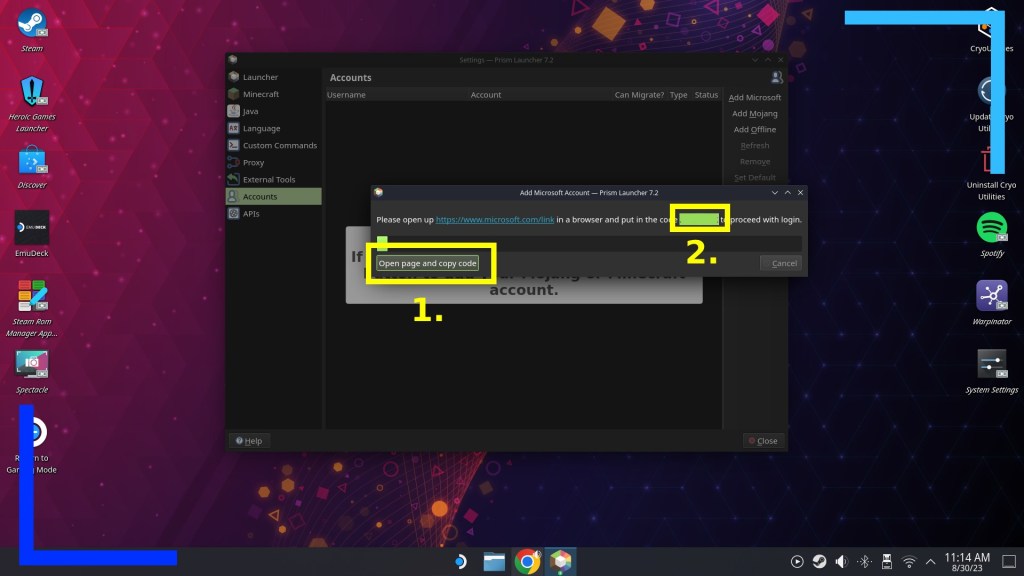This screenshot has width=1024, height=576.
Task: Open file manager from taskbar
Action: (494, 562)
